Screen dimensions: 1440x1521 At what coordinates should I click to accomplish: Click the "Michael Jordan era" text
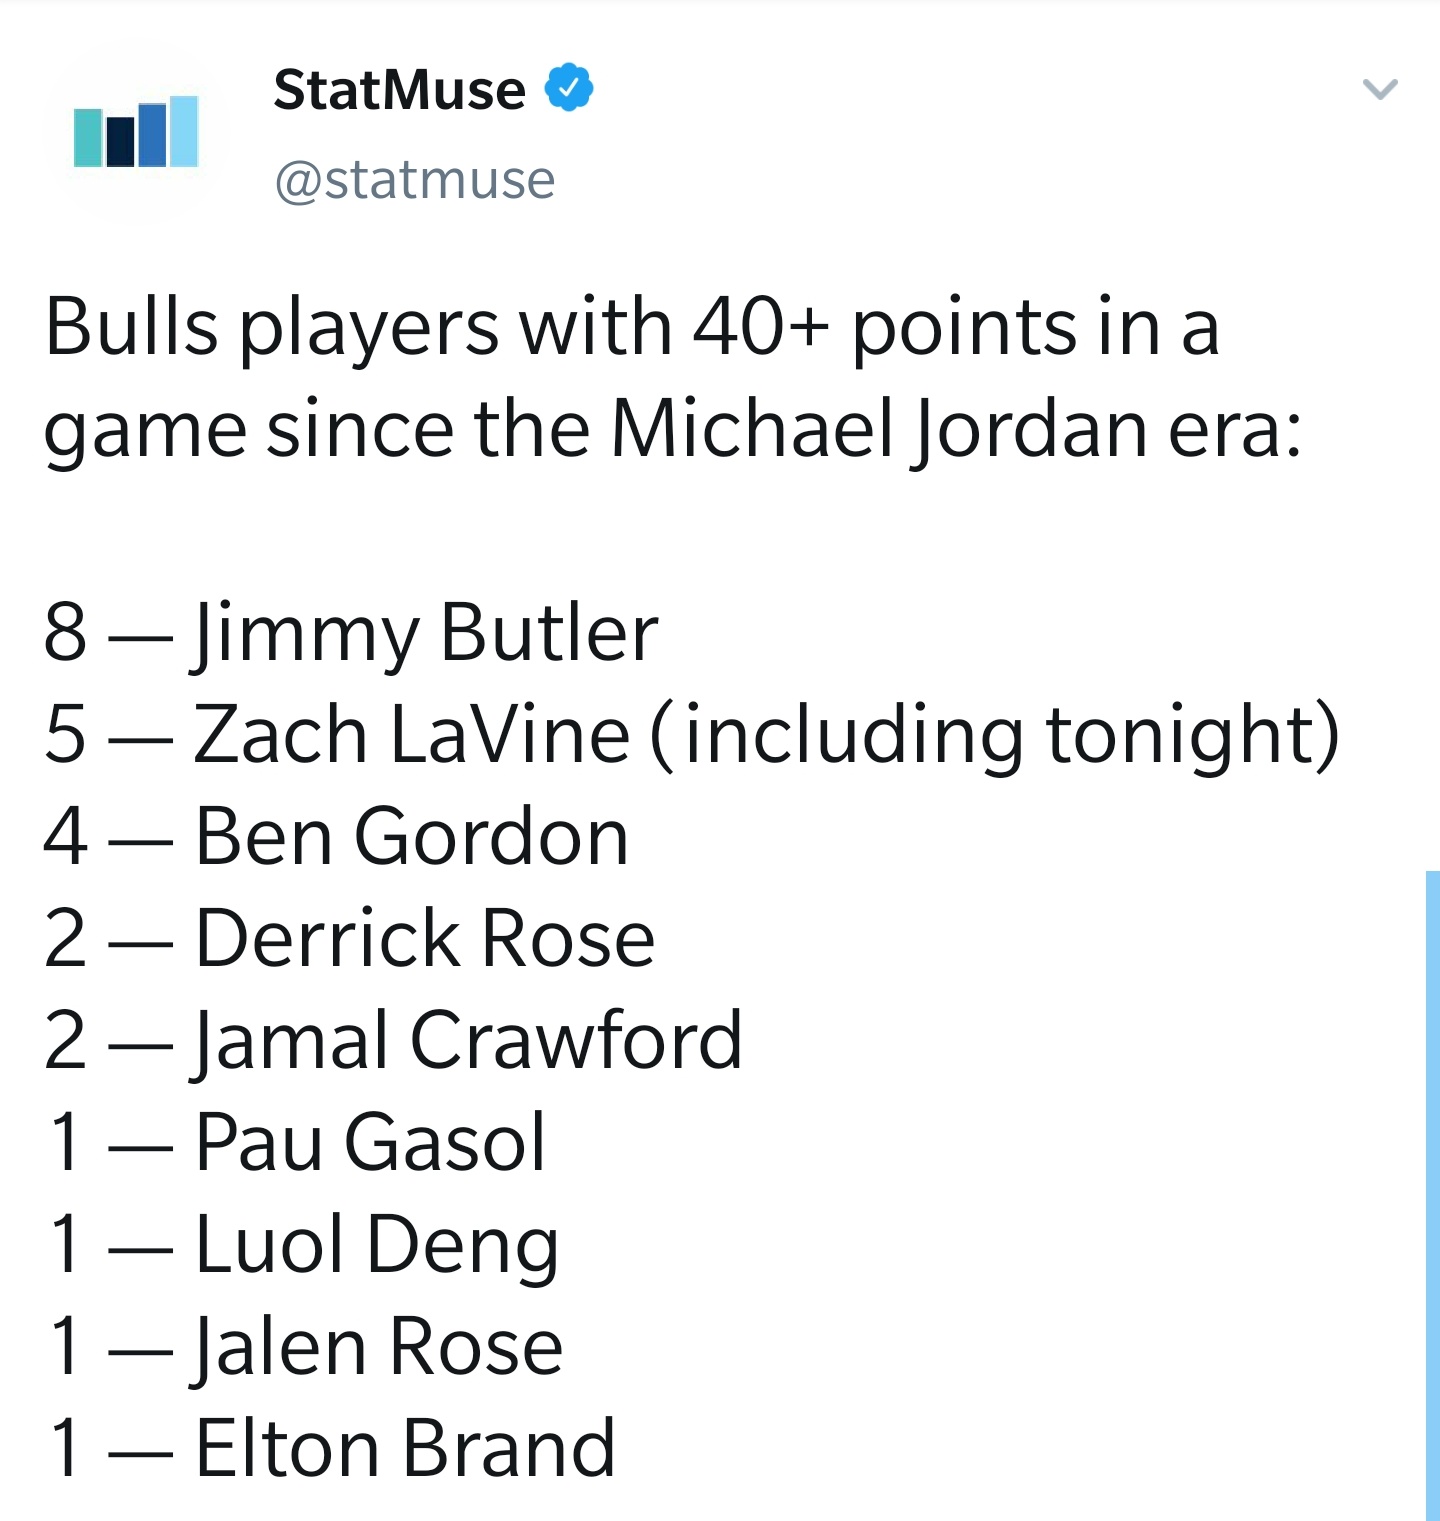(x=955, y=430)
